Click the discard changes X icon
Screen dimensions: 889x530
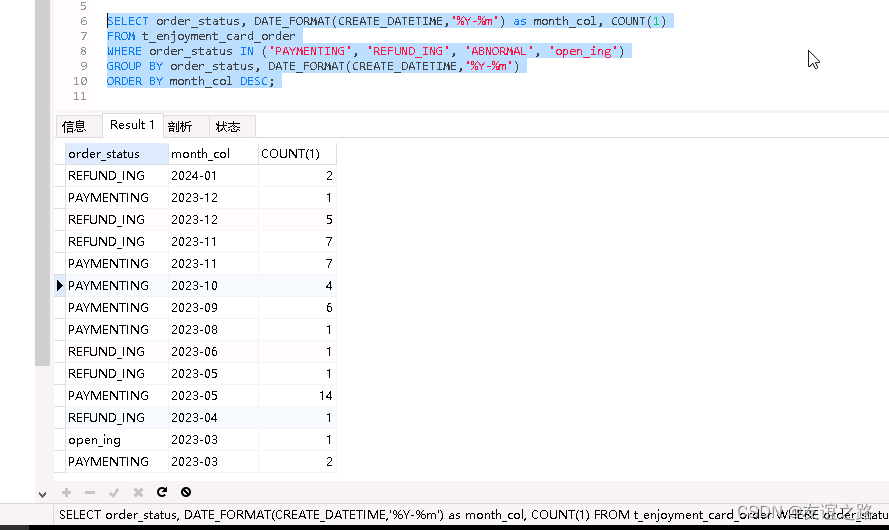pyautogui.click(x=138, y=492)
